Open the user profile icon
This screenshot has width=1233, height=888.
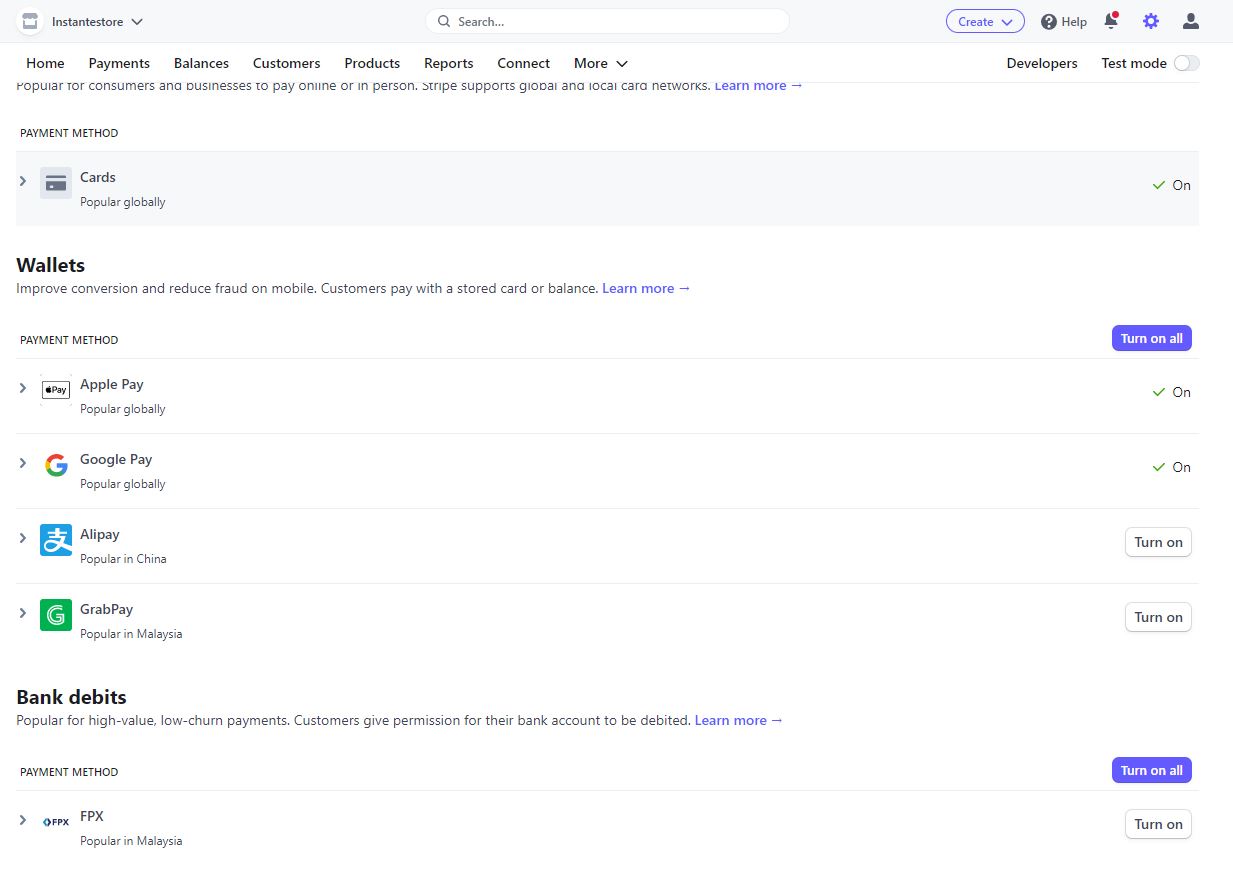point(1190,21)
